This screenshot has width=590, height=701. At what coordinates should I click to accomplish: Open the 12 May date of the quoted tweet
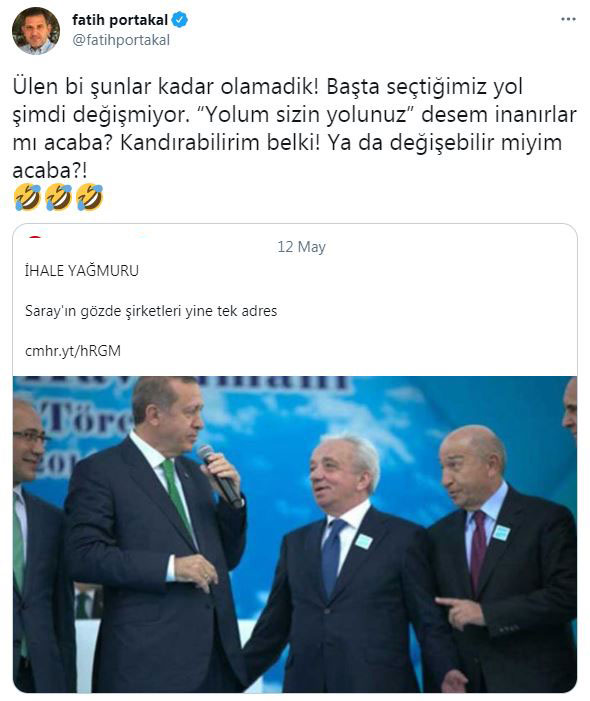pos(301,247)
